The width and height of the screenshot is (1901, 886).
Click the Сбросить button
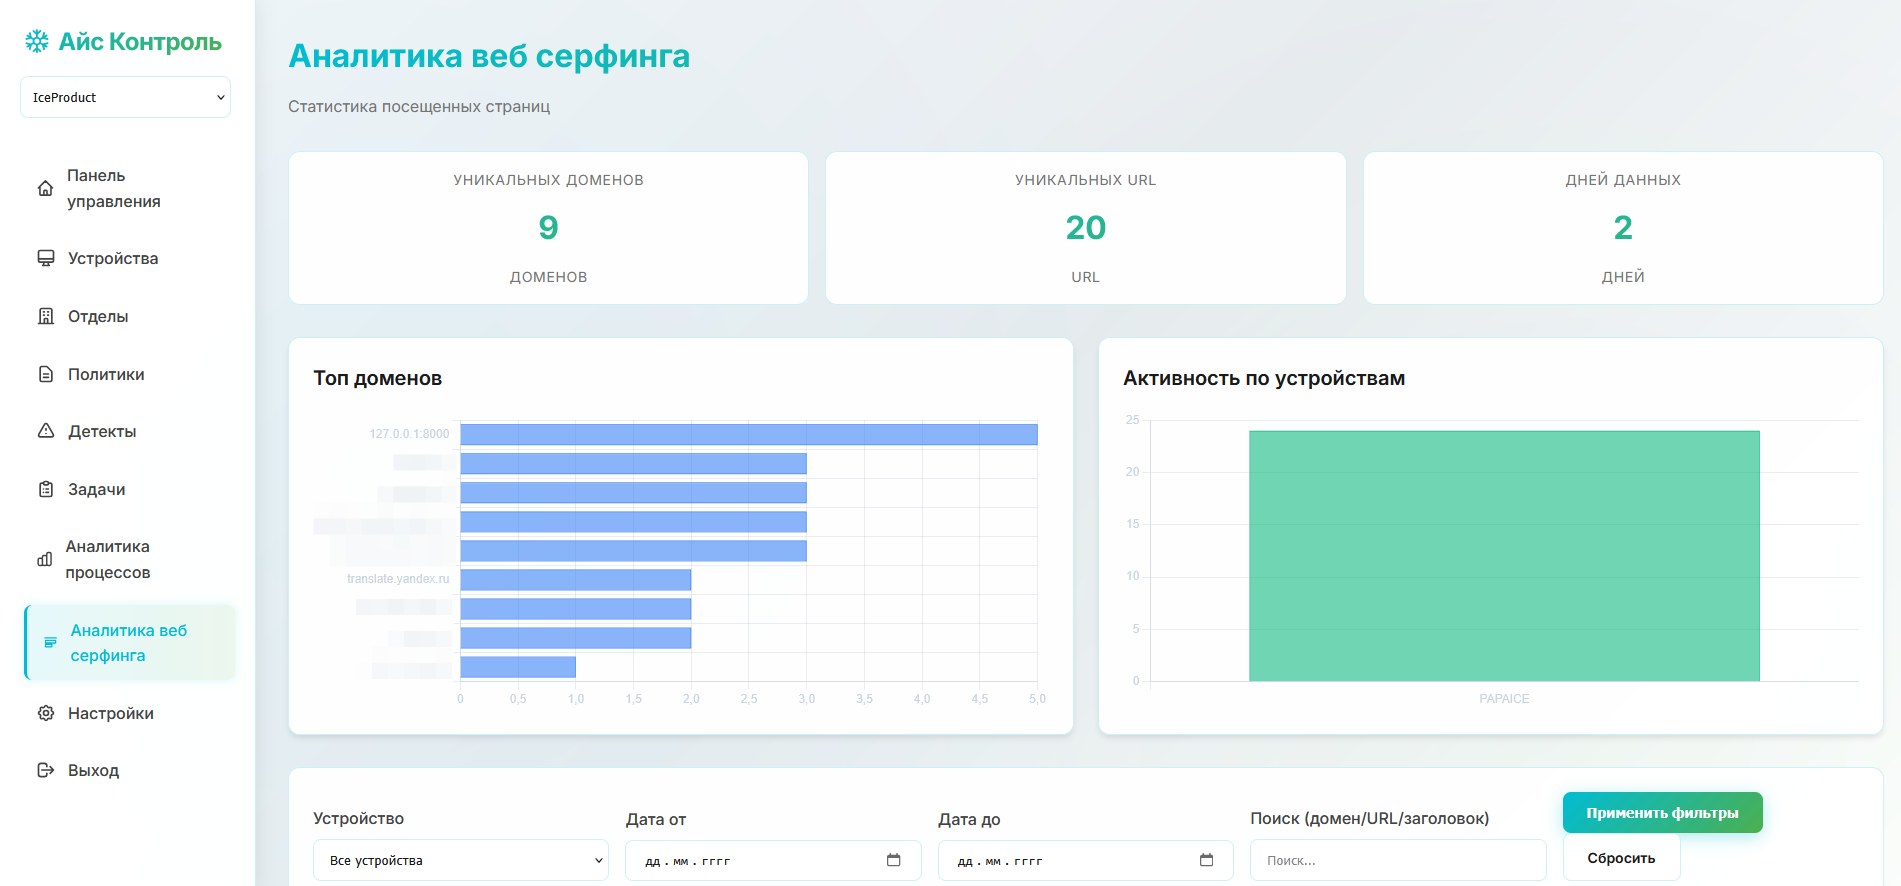1620,858
